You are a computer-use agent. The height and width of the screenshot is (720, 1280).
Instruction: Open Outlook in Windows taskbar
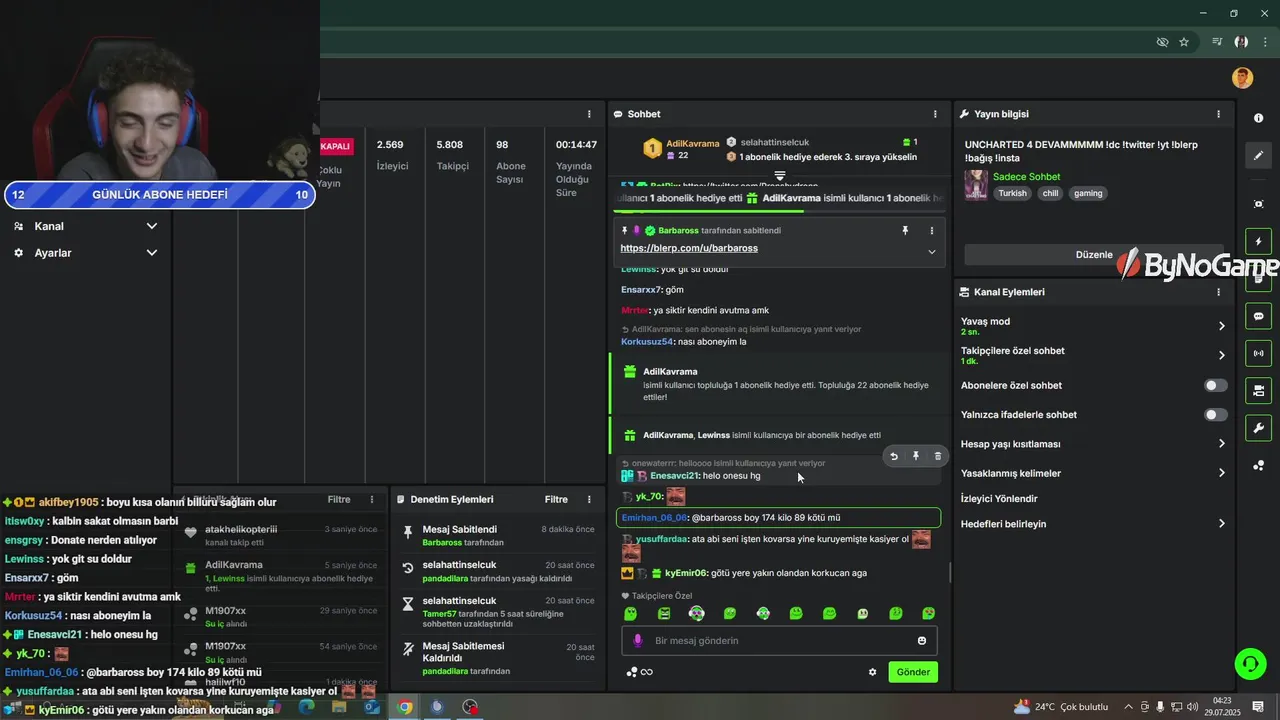[x=372, y=707]
